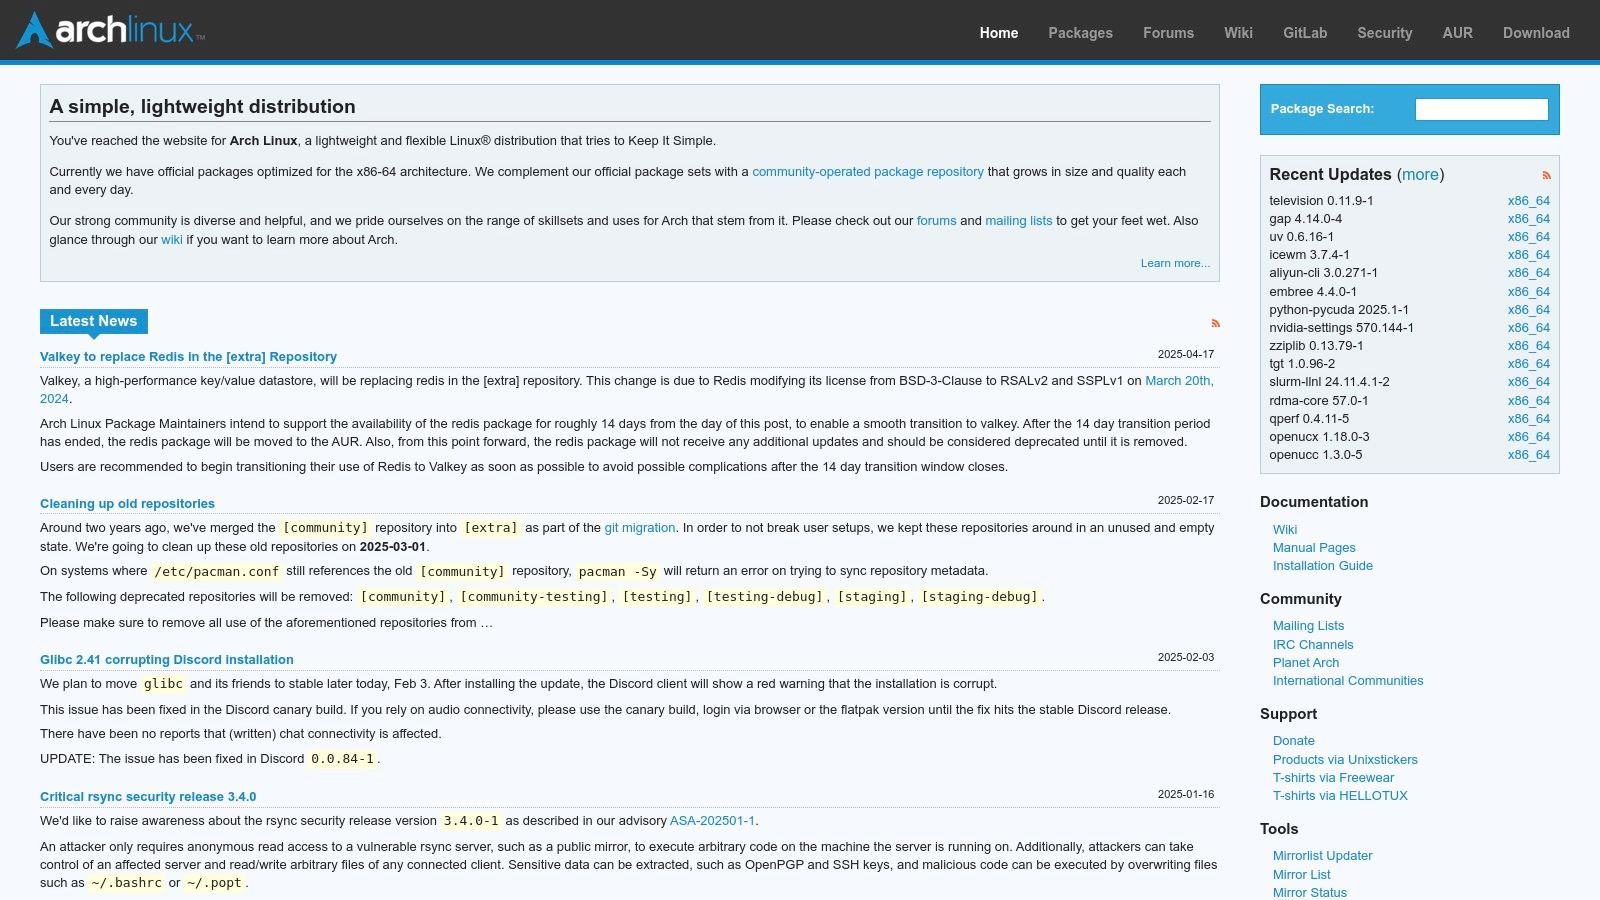Open Cleaning up old repositories article
The height and width of the screenshot is (900, 1600).
pos(127,504)
